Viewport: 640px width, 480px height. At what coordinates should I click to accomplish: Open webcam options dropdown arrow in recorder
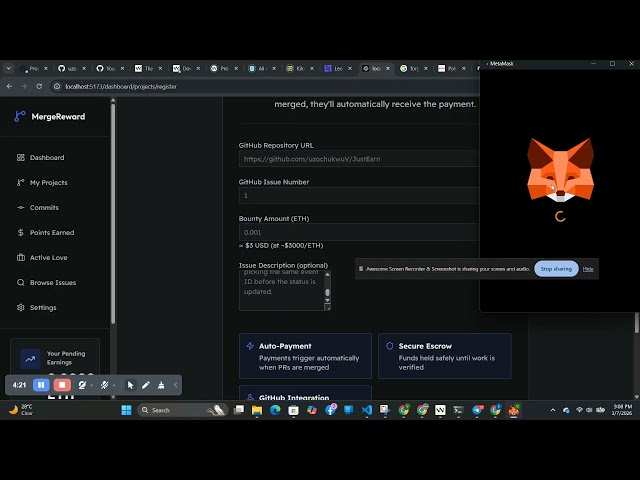tap(91, 385)
